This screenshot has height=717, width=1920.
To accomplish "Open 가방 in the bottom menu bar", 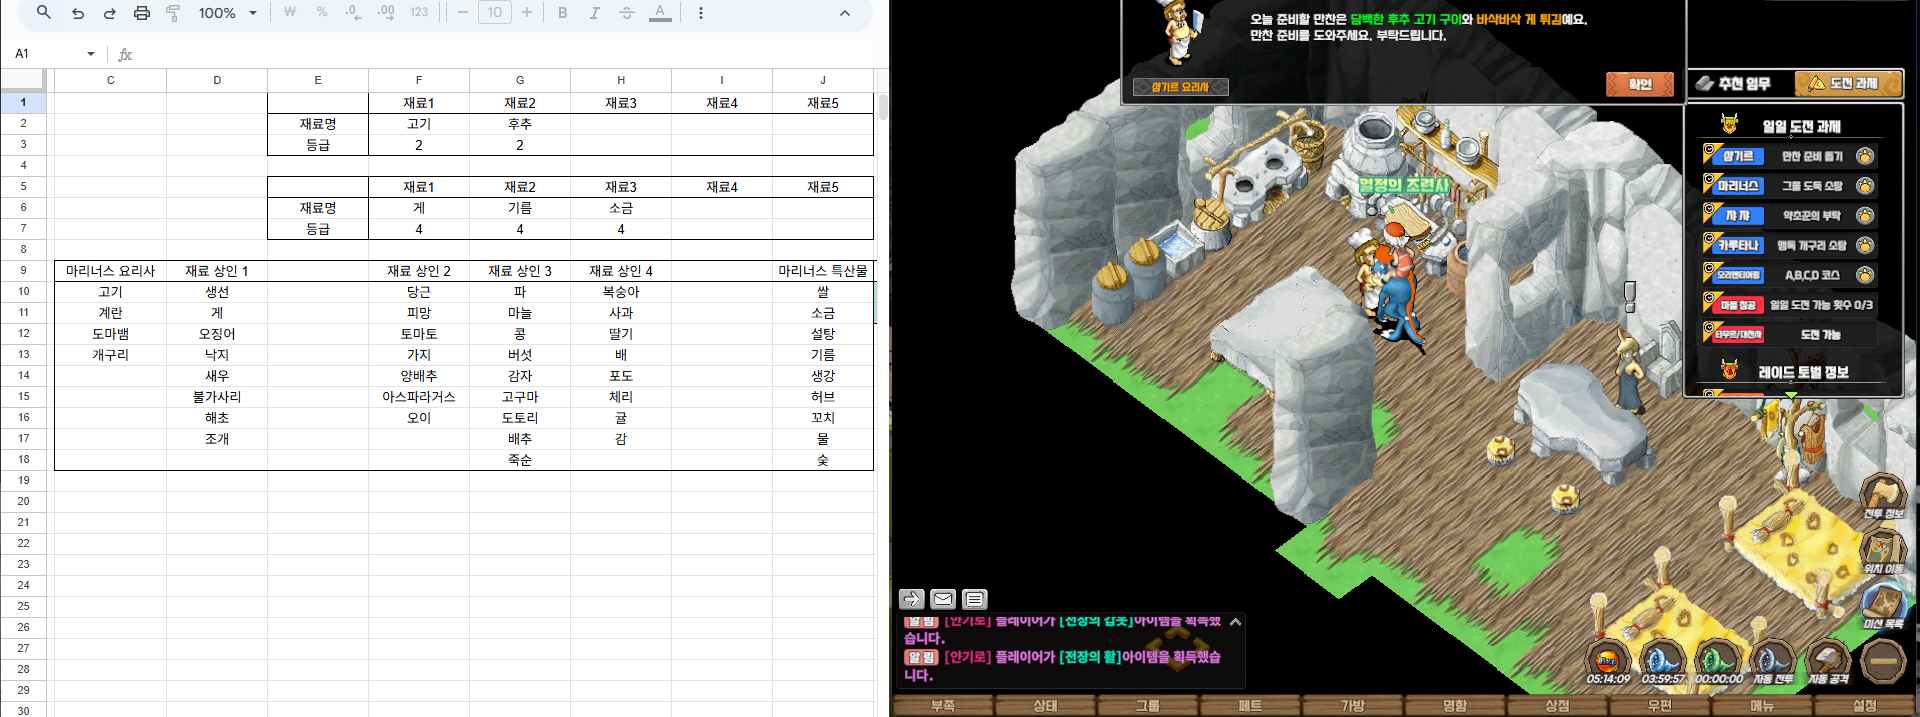I will click(x=1352, y=706).
